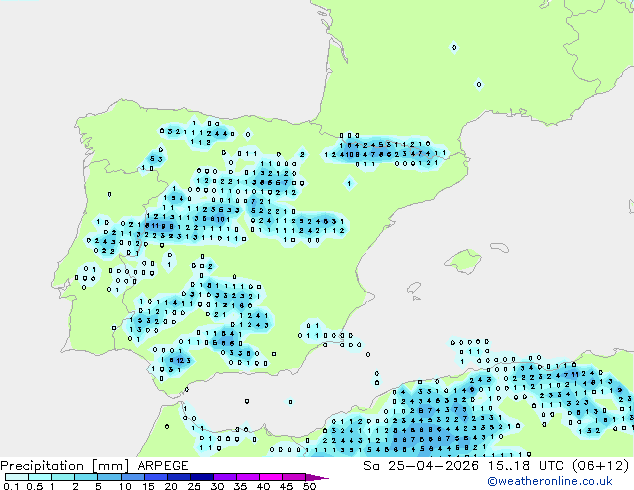Click the "25-04-2026" forecast date text
The width and height of the screenshot is (634, 490).
433,466
